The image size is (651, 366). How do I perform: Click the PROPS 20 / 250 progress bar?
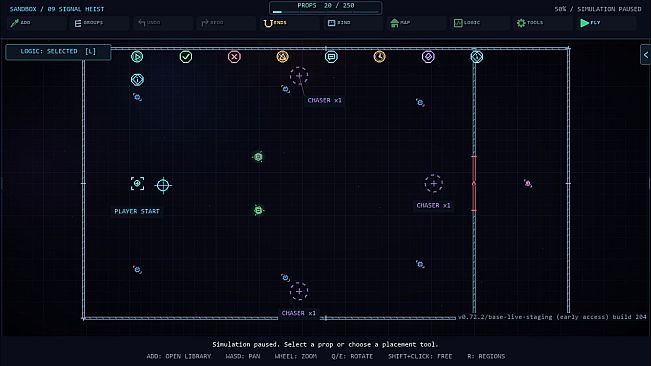point(326,8)
